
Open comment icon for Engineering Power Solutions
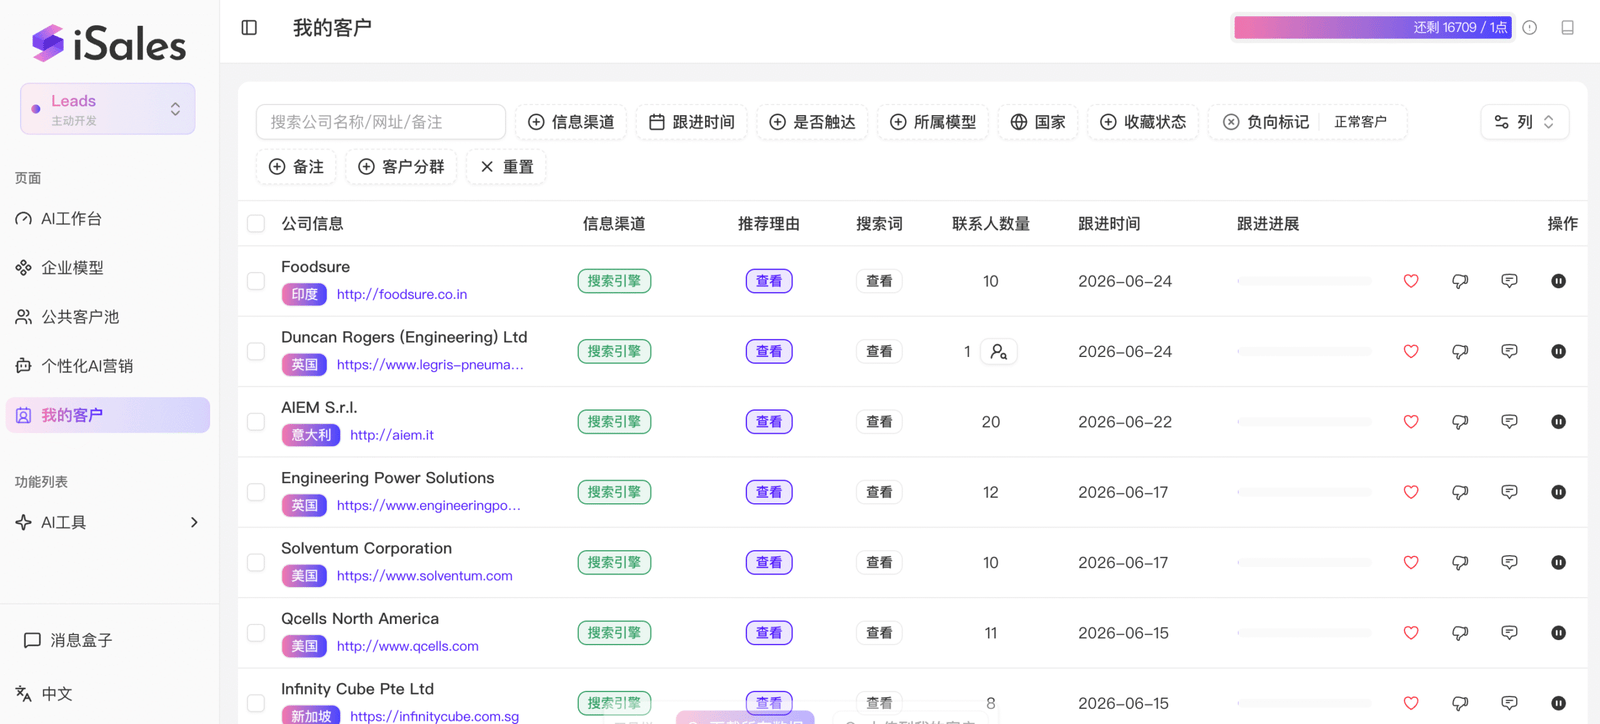pos(1510,492)
